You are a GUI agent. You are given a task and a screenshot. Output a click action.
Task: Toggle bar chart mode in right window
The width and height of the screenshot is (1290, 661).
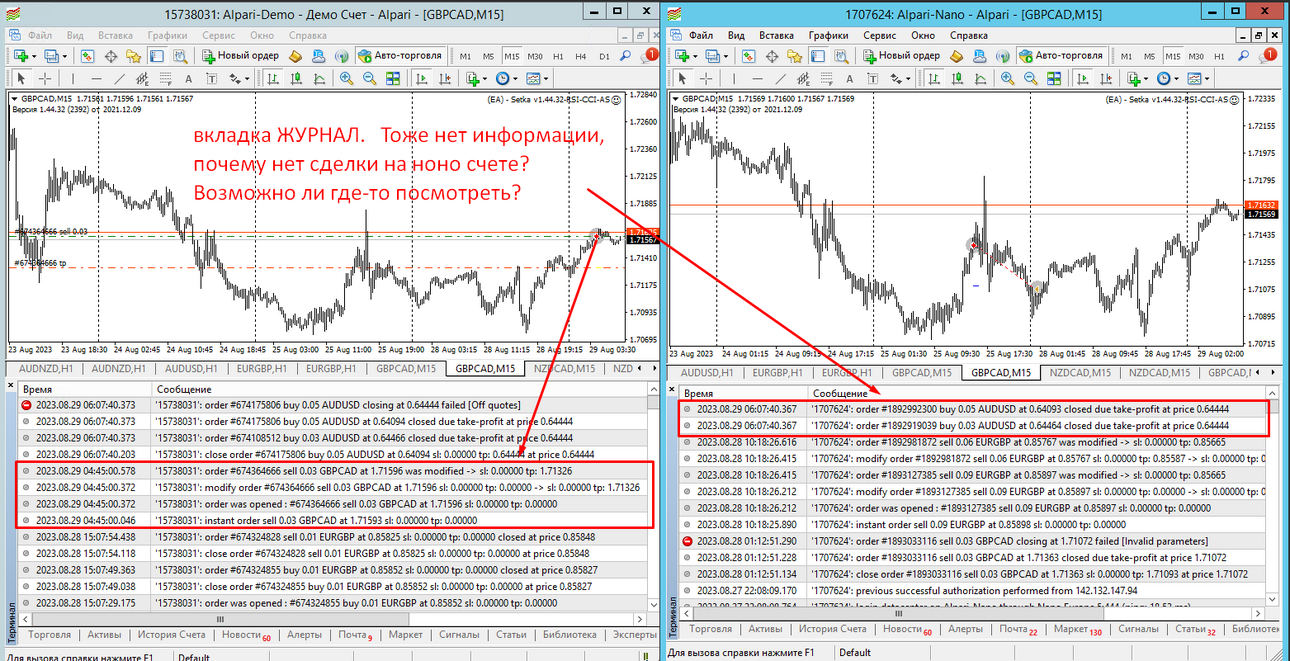click(x=934, y=78)
